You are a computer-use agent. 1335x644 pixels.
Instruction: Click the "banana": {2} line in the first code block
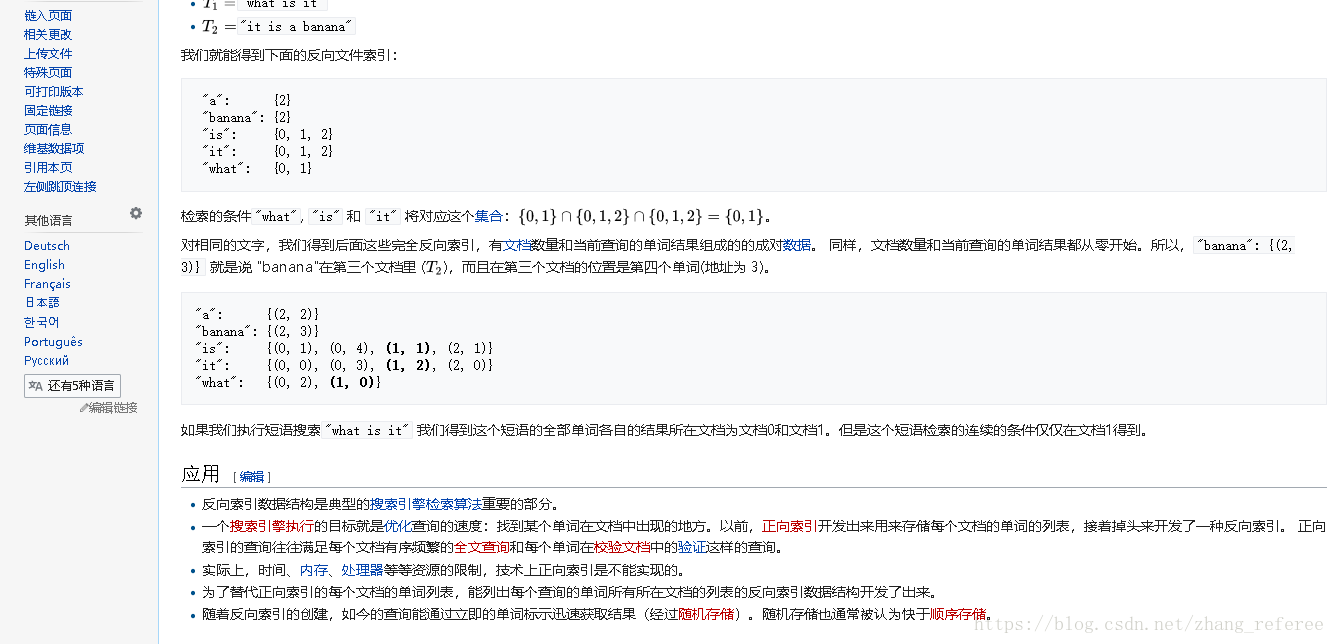[x=246, y=117]
